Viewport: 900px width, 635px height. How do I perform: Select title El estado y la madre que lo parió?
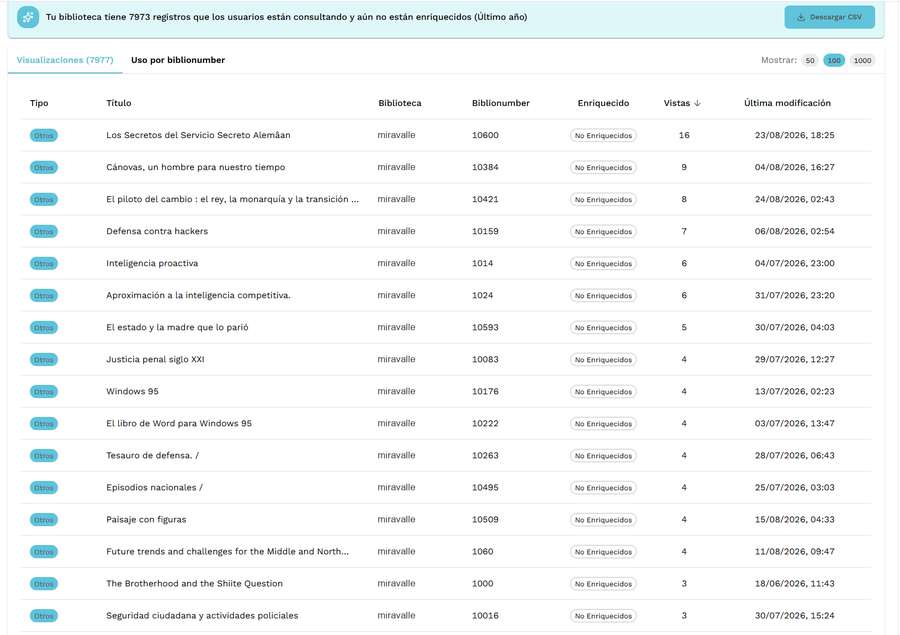point(177,327)
